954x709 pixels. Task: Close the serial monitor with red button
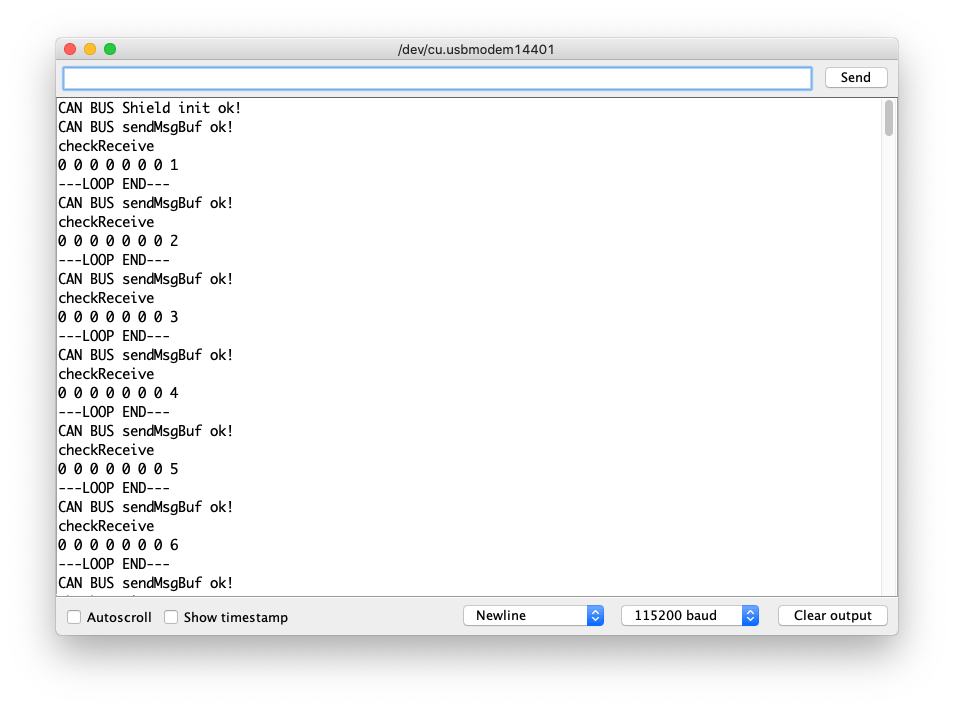(70, 49)
